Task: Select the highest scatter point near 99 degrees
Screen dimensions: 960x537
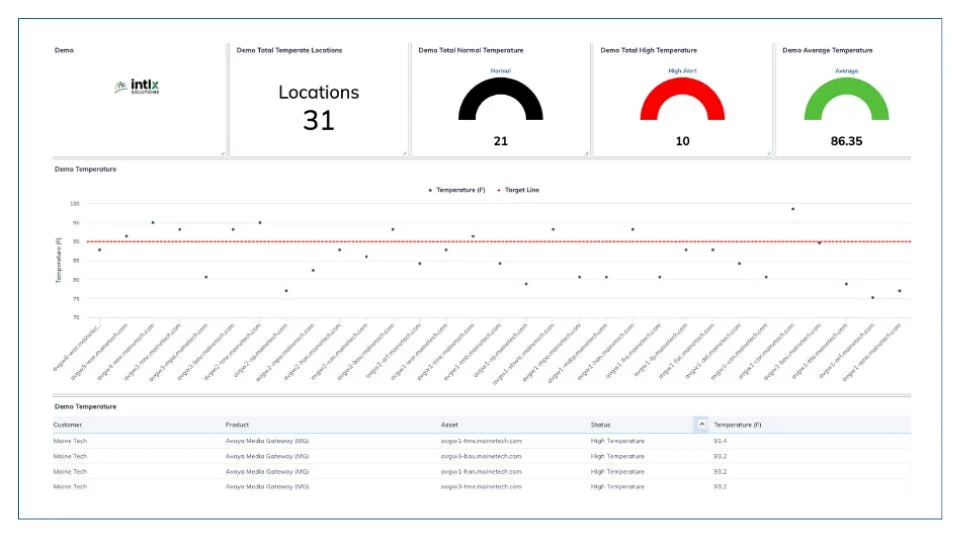Action: pos(793,209)
